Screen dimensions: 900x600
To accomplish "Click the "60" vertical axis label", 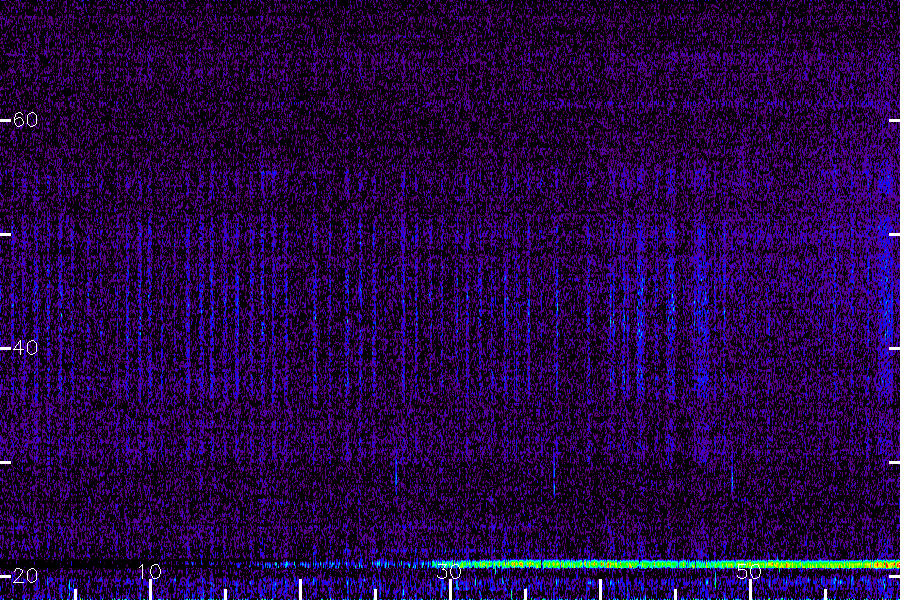I will pyautogui.click(x=25, y=120).
